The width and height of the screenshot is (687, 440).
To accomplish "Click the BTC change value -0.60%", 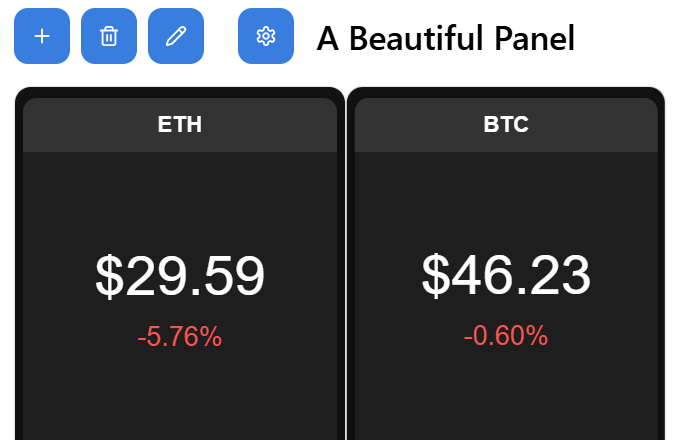I will (x=506, y=336).
